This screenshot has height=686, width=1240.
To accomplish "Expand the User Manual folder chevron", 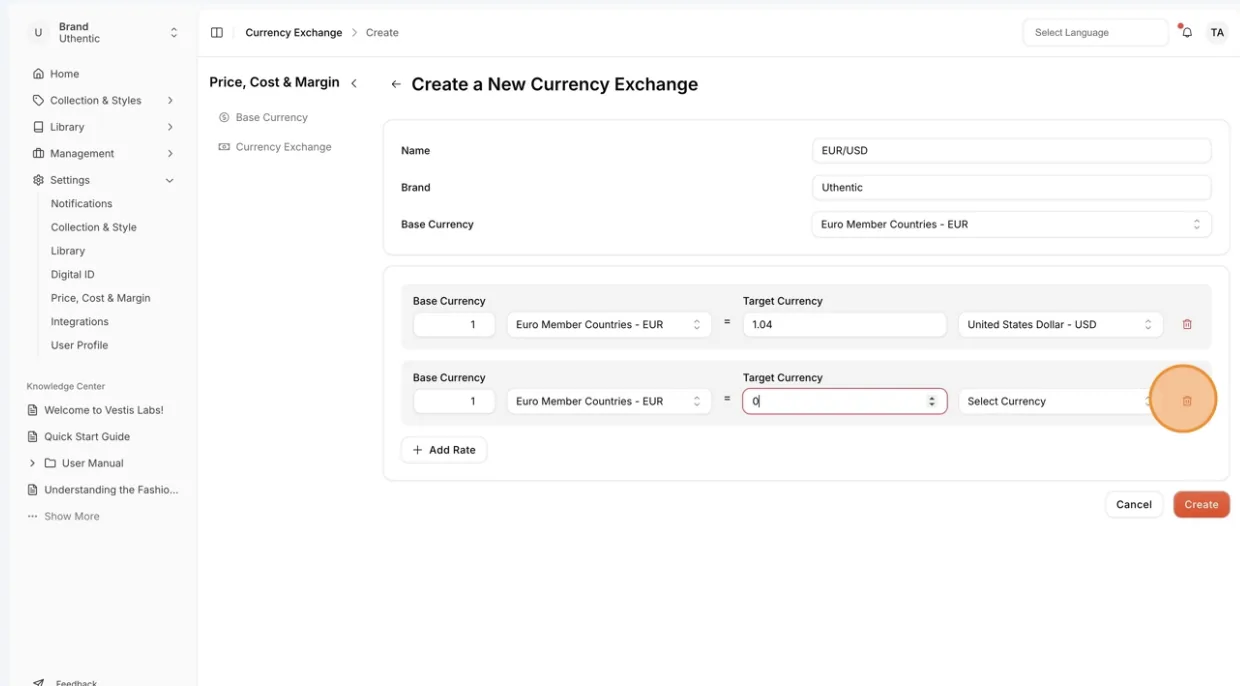I will point(32,463).
